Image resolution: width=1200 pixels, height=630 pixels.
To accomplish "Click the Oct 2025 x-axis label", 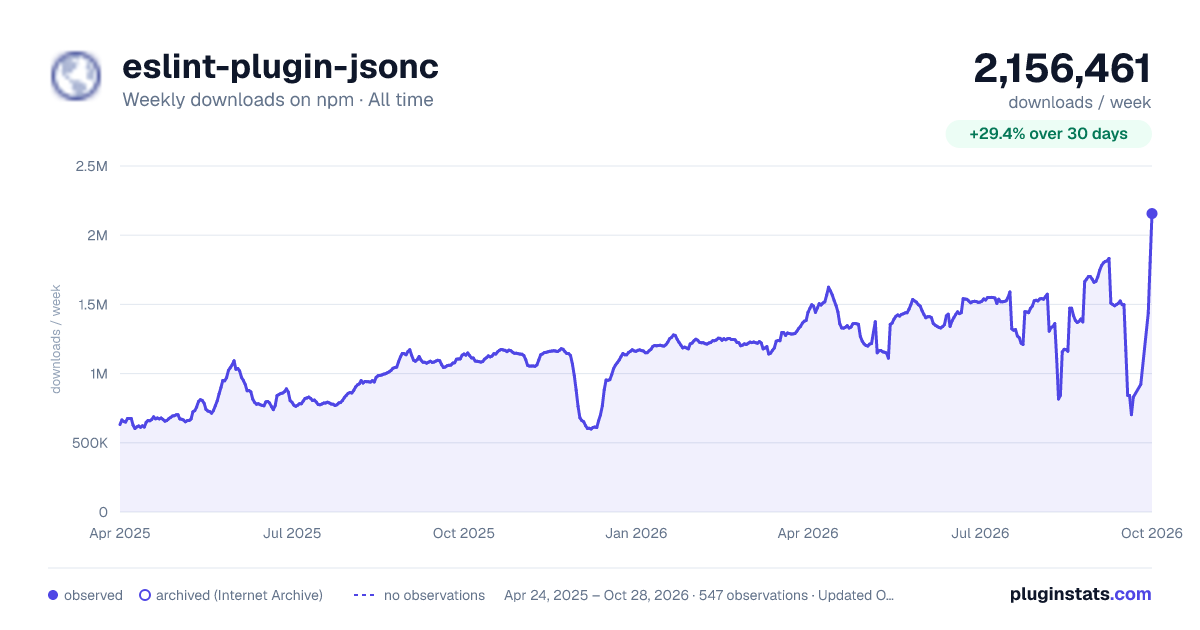I will [464, 533].
